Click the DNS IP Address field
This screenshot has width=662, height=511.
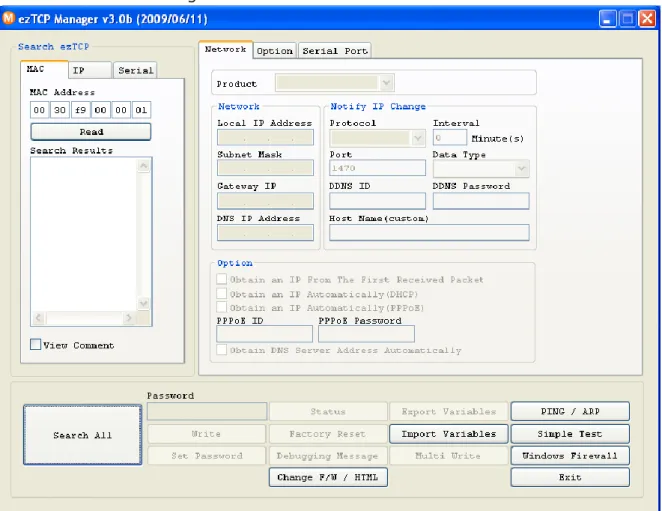(265, 232)
